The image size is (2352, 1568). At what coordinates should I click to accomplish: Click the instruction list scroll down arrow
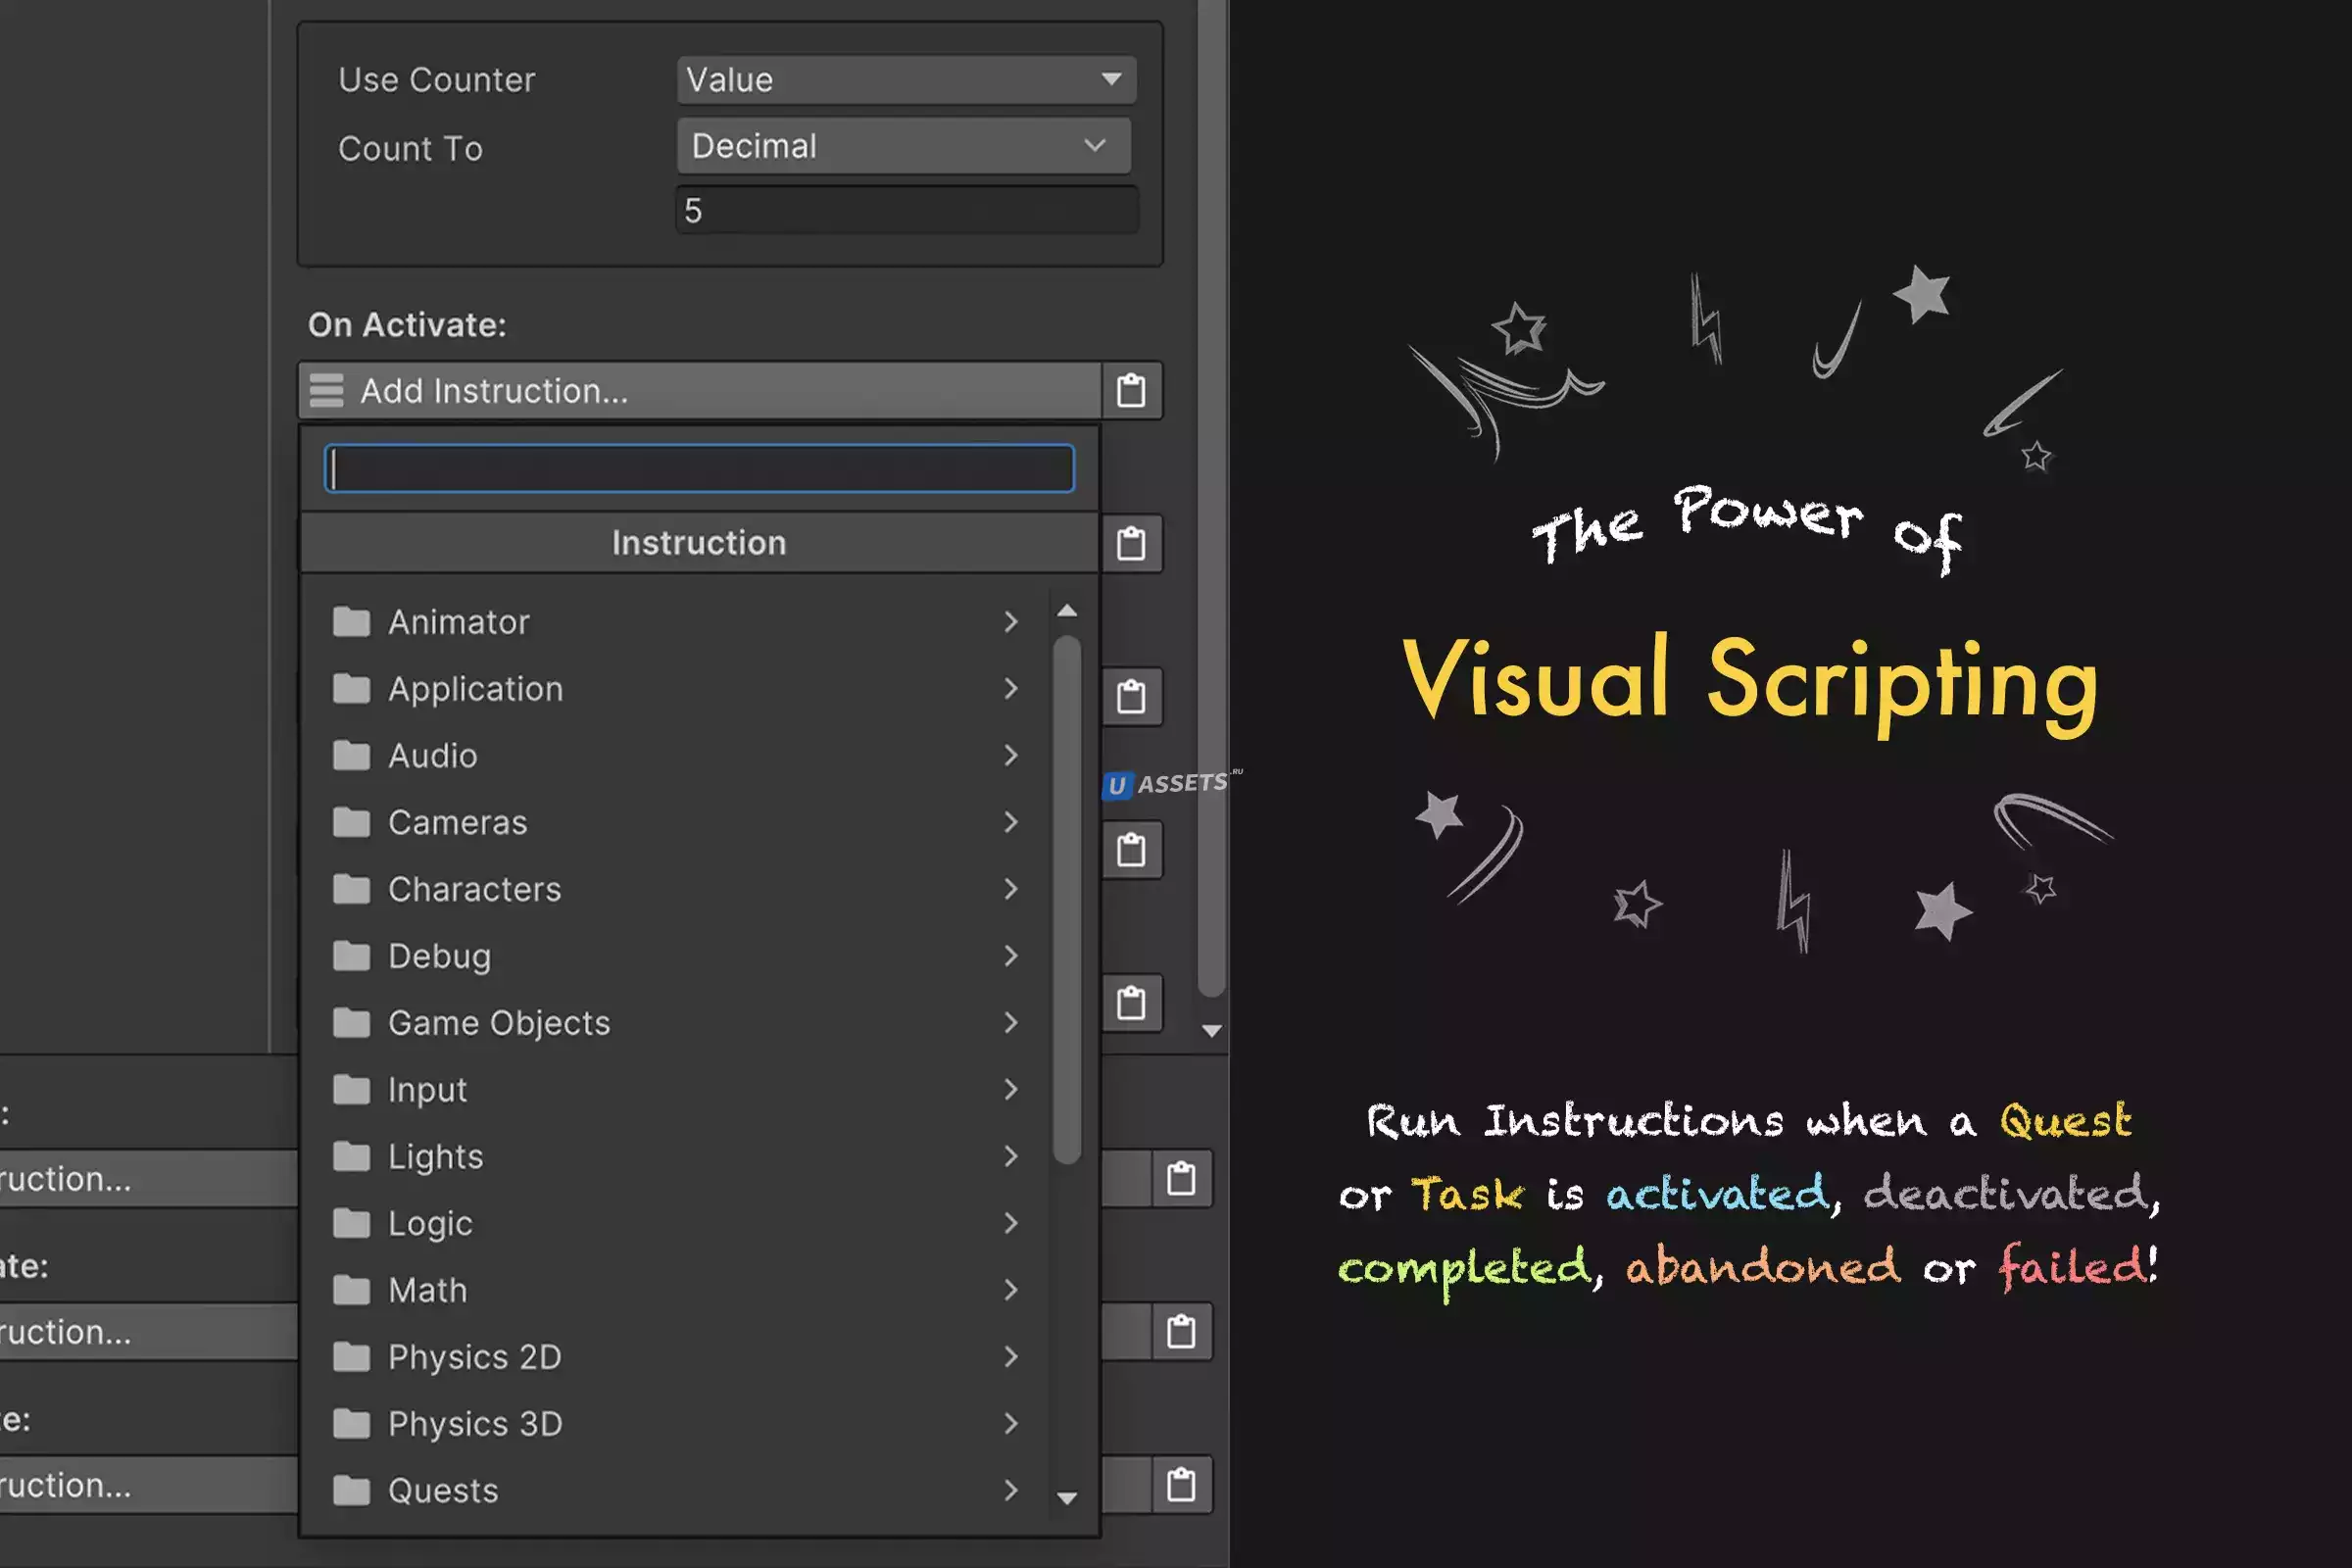[1067, 1498]
